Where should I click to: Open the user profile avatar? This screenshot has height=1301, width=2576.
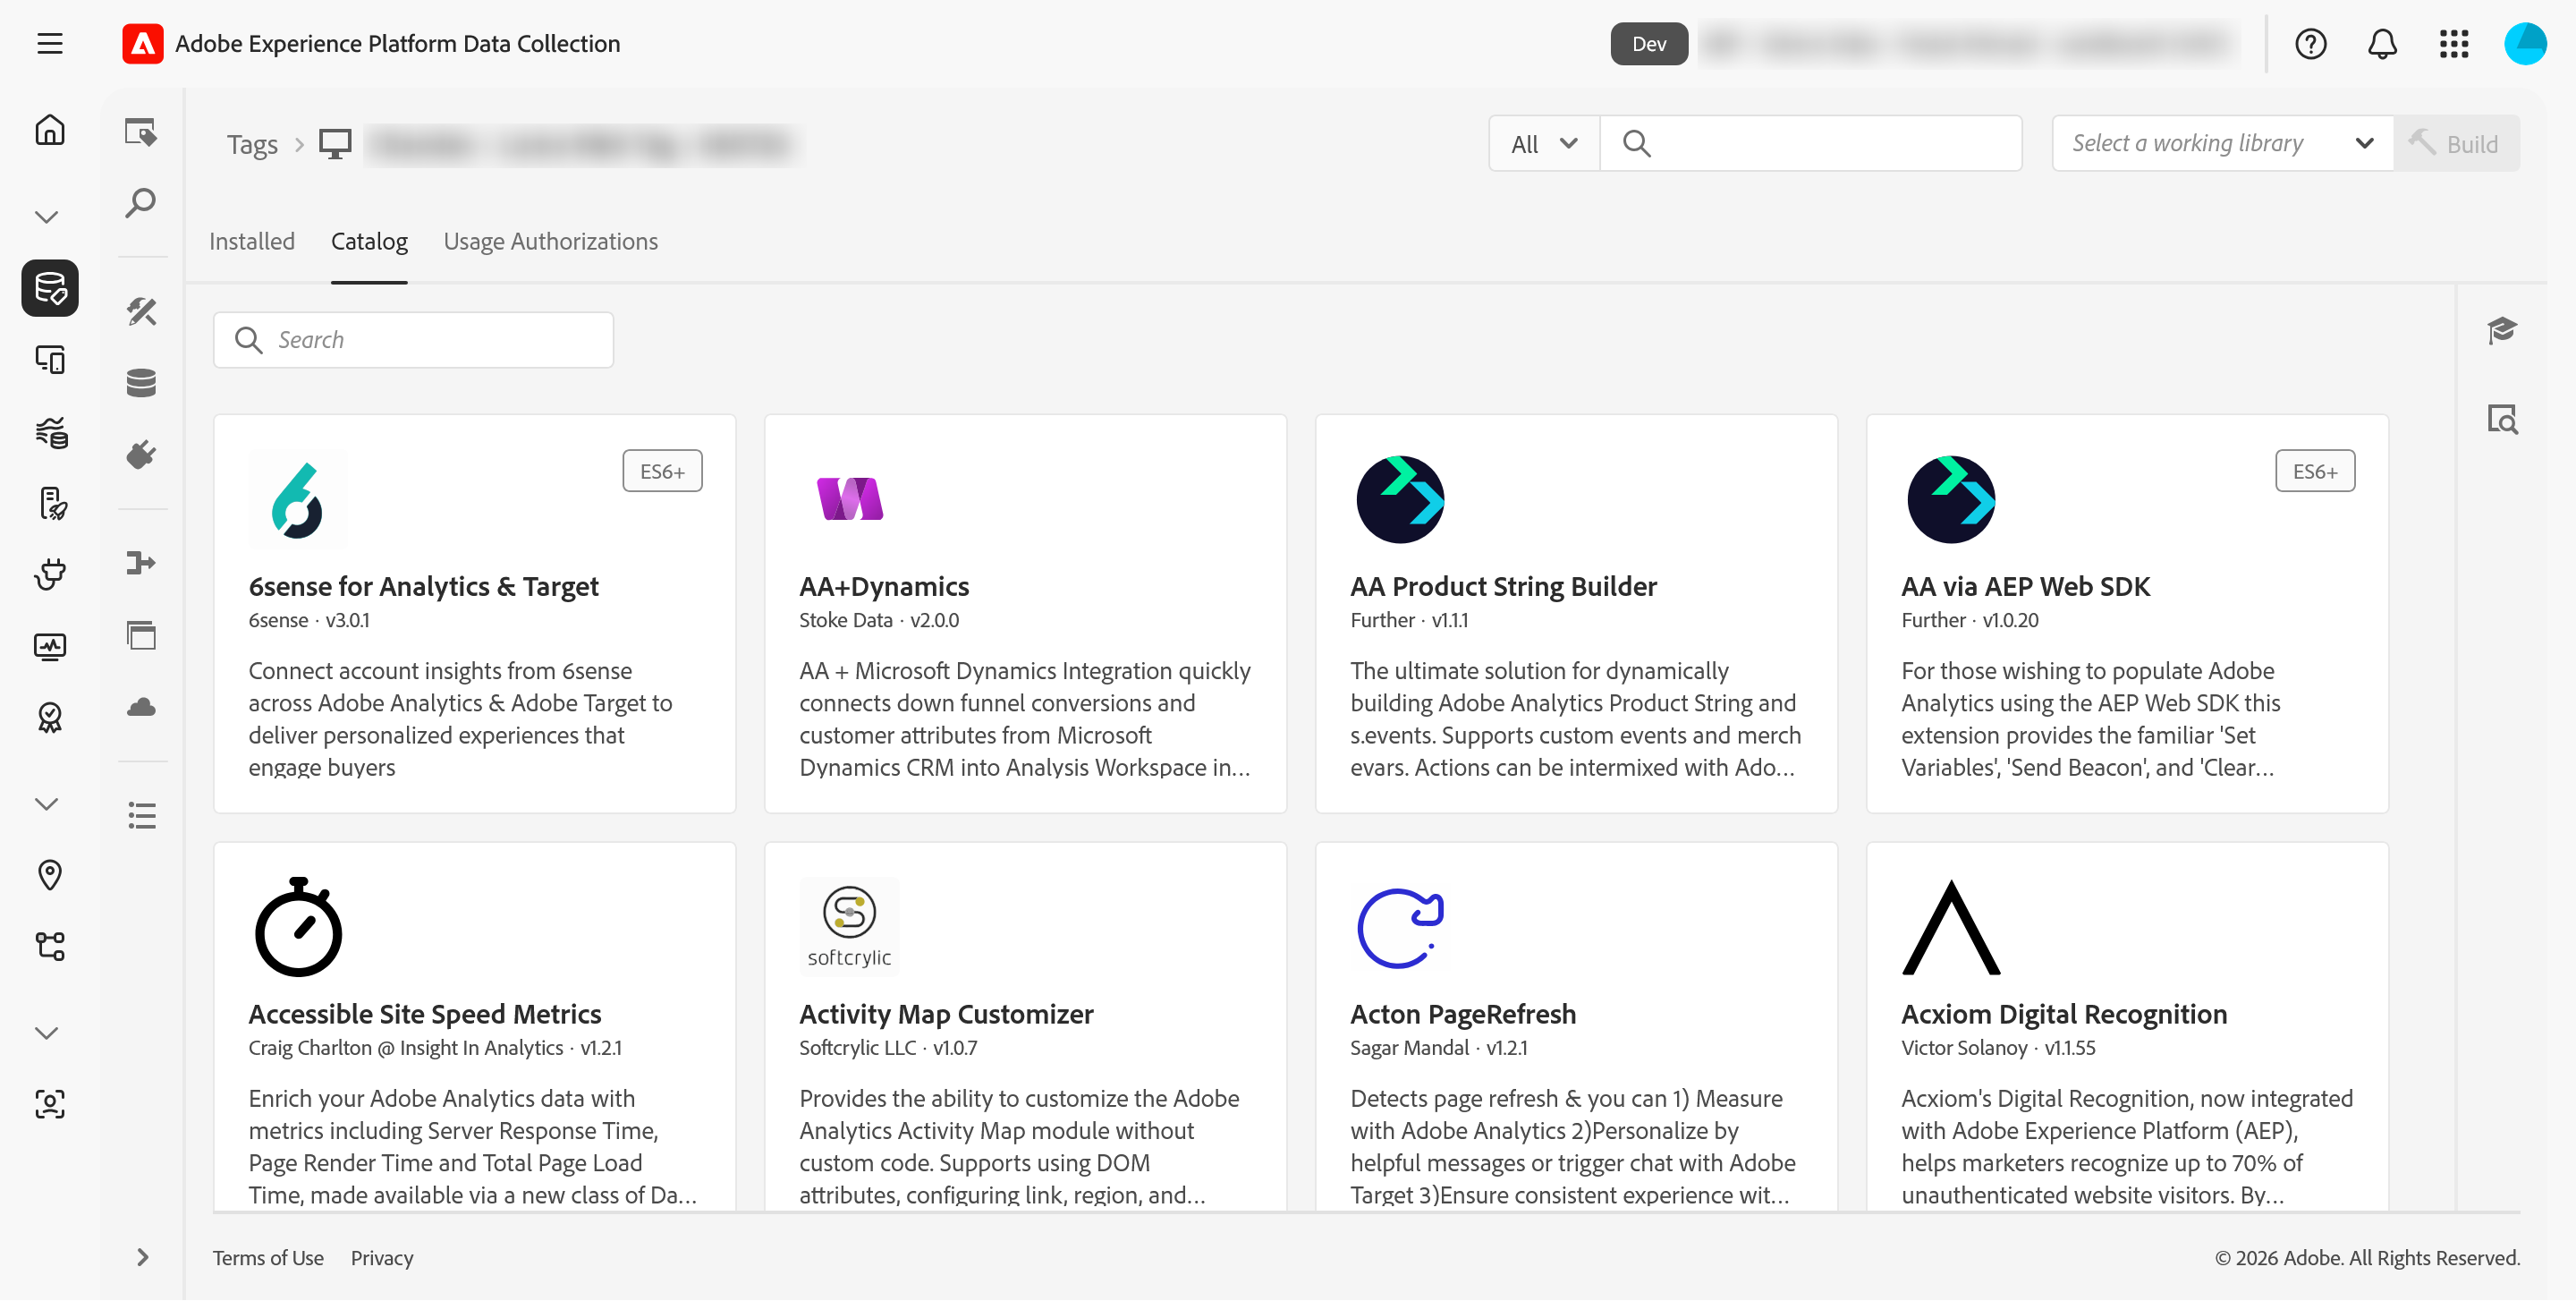[x=2524, y=44]
